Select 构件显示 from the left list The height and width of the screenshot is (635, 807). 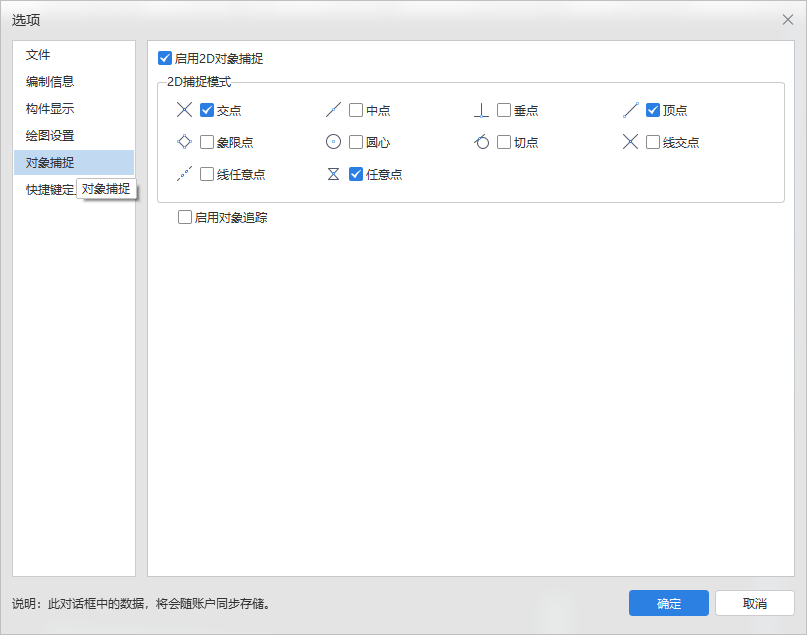click(x=50, y=109)
